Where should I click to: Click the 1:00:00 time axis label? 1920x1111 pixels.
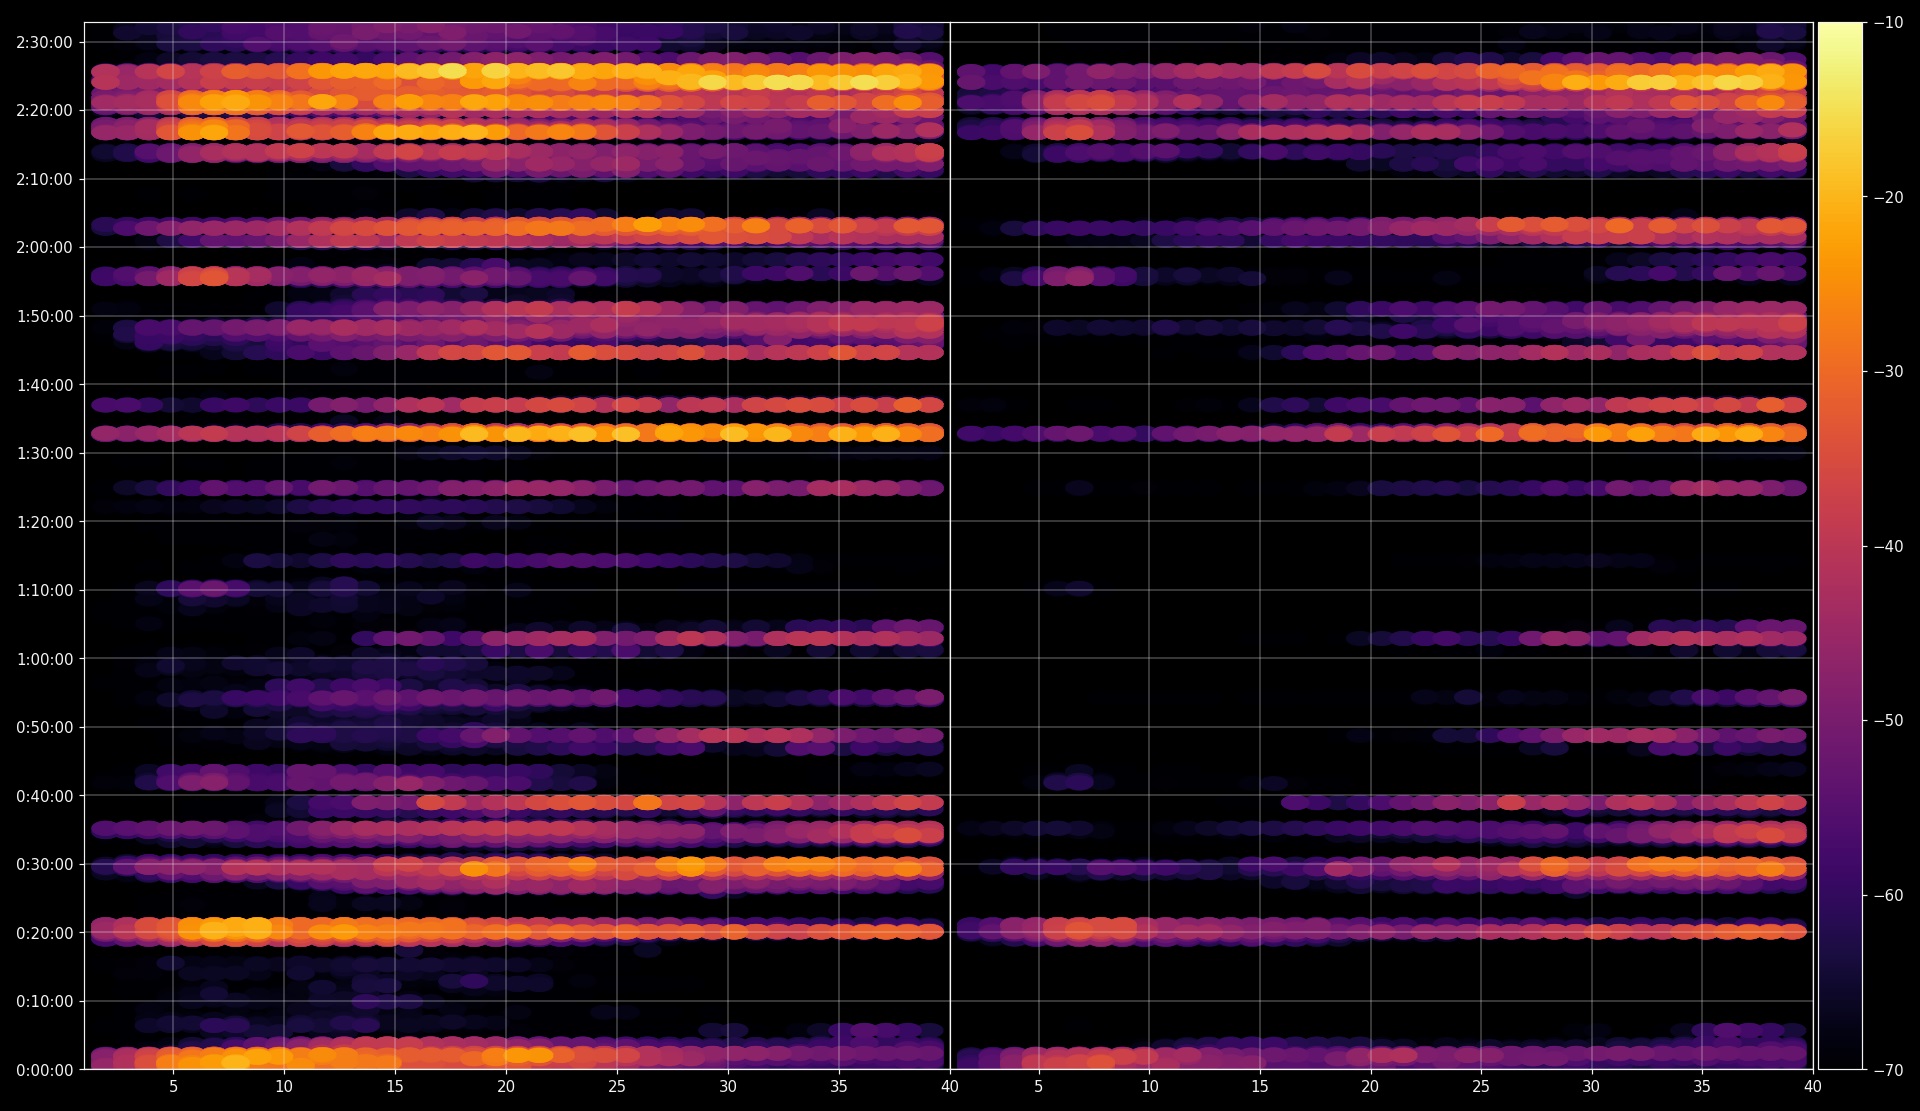[x=44, y=659]
